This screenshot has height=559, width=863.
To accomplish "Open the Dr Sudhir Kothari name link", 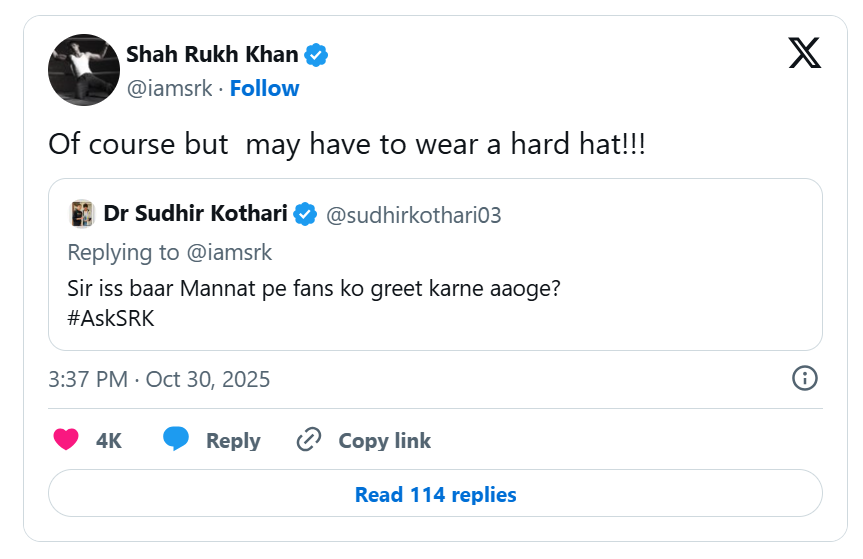I will [195, 214].
